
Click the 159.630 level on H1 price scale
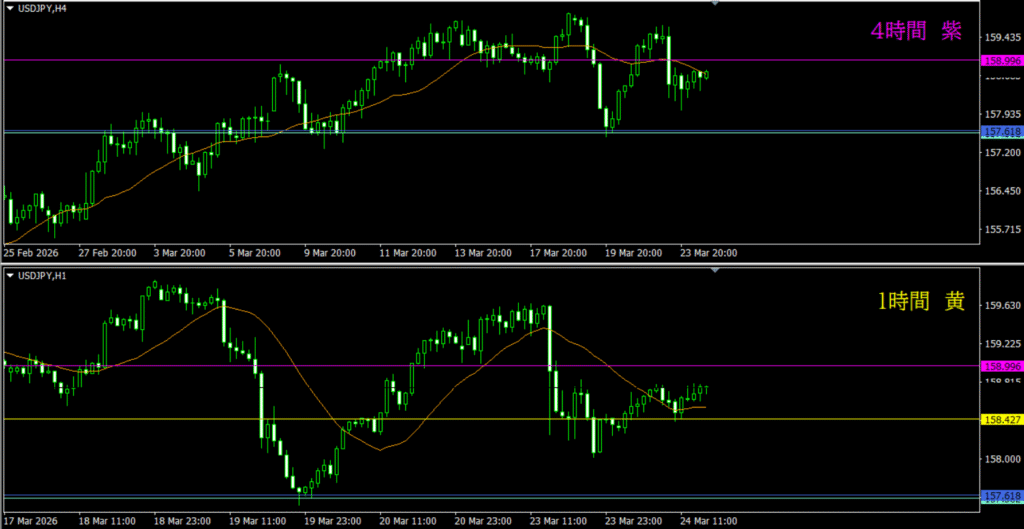click(x=1001, y=305)
